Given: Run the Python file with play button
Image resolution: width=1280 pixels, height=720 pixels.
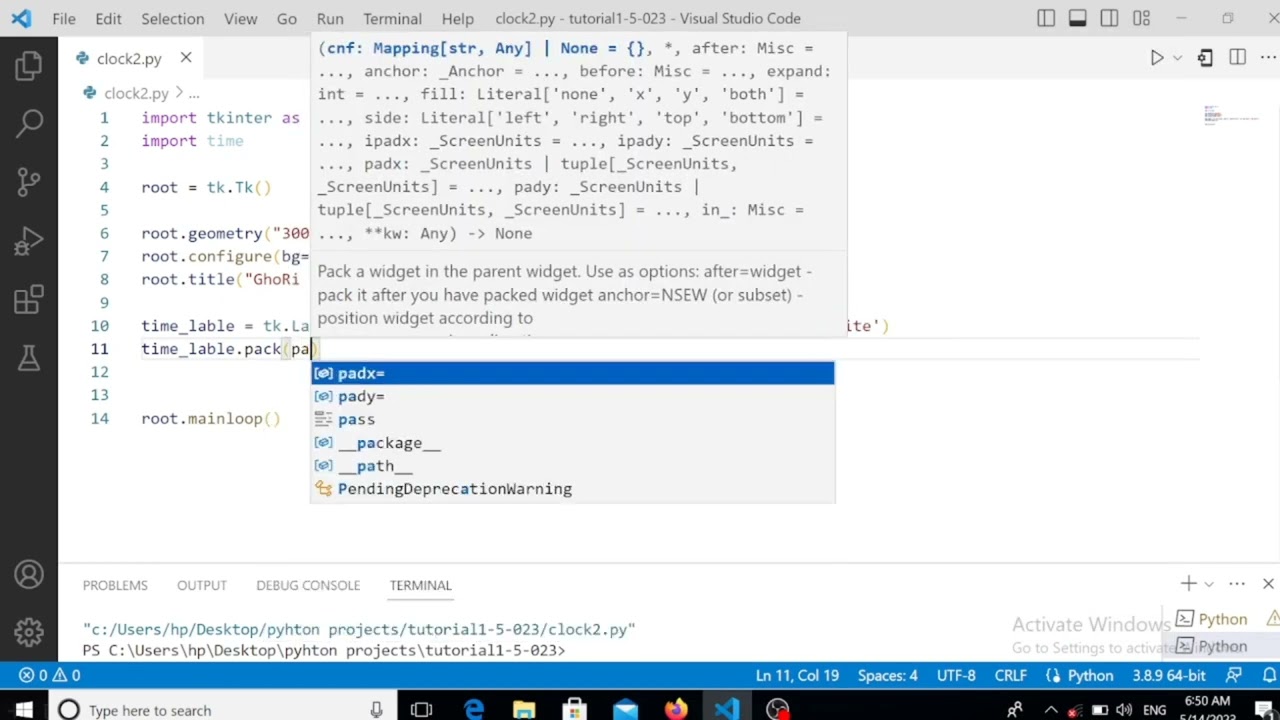Looking at the screenshot, I should [1156, 58].
